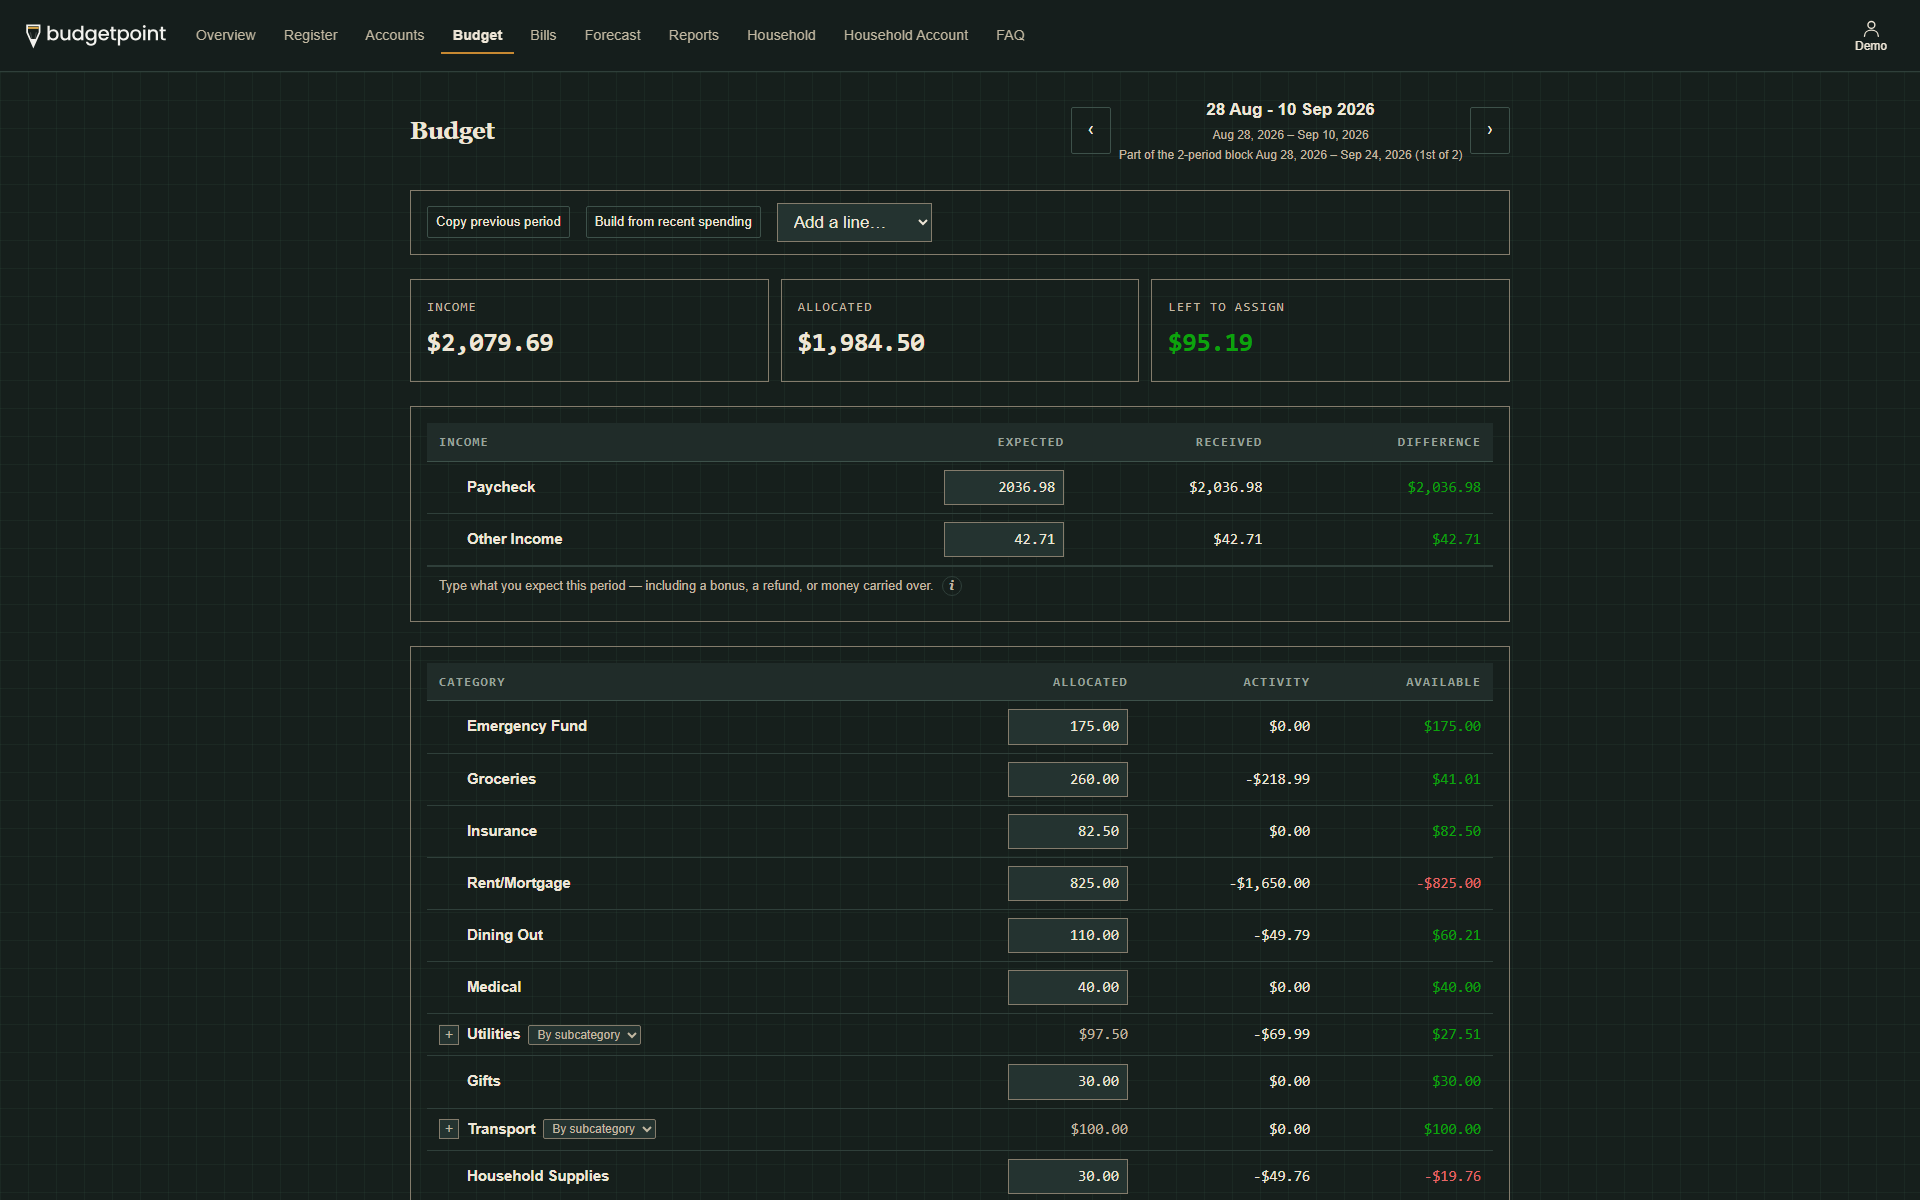The height and width of the screenshot is (1200, 1920).
Task: Click the Emergency Fund category name
Action: coord(527,726)
